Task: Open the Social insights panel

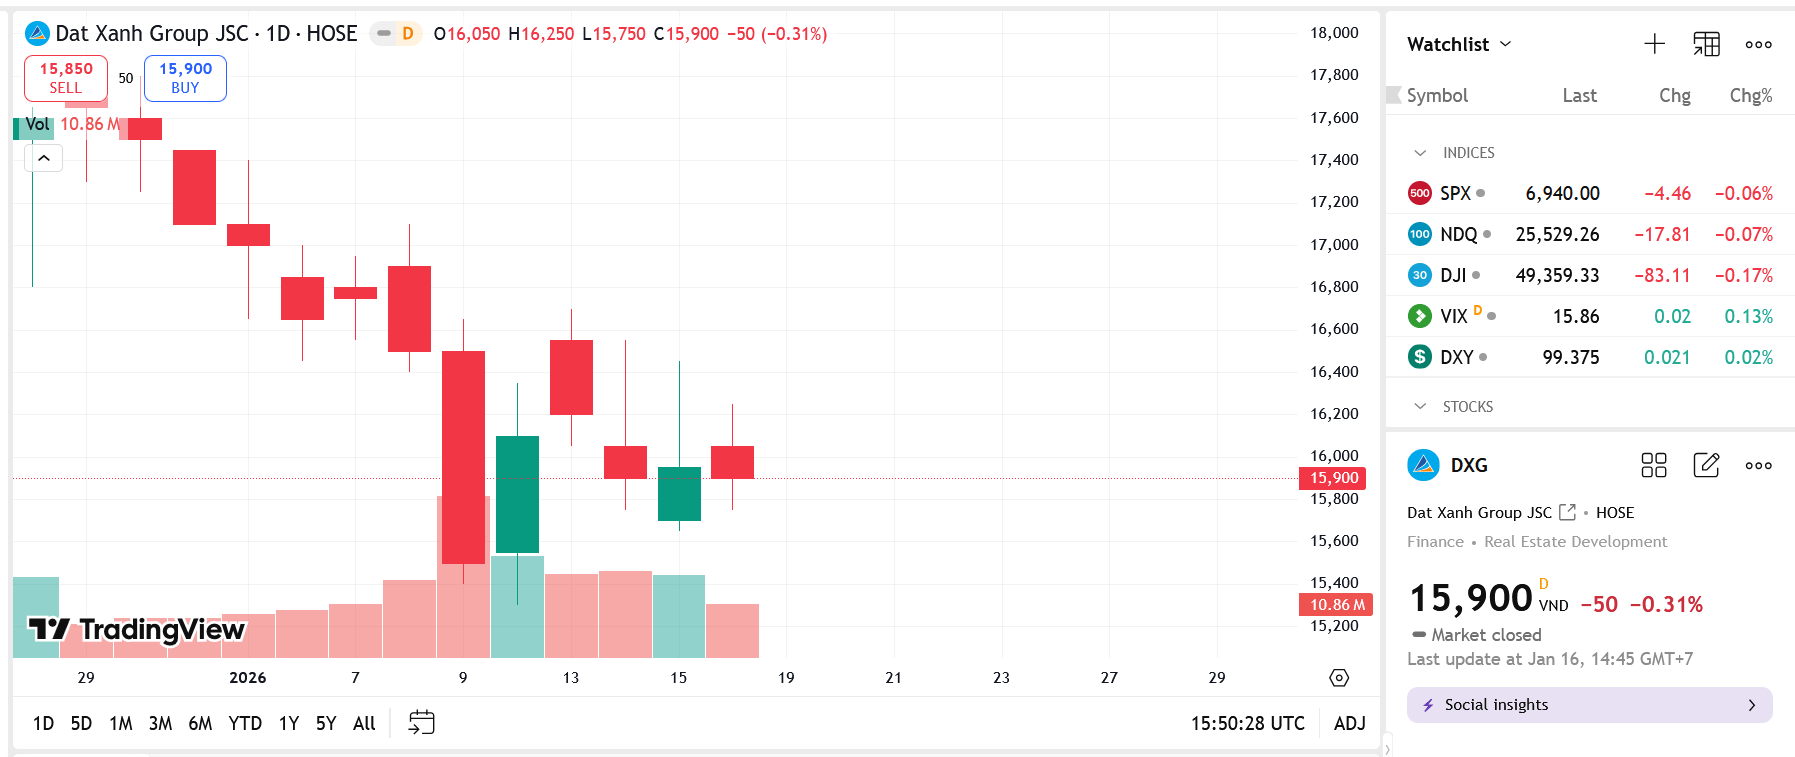Action: click(x=1589, y=704)
